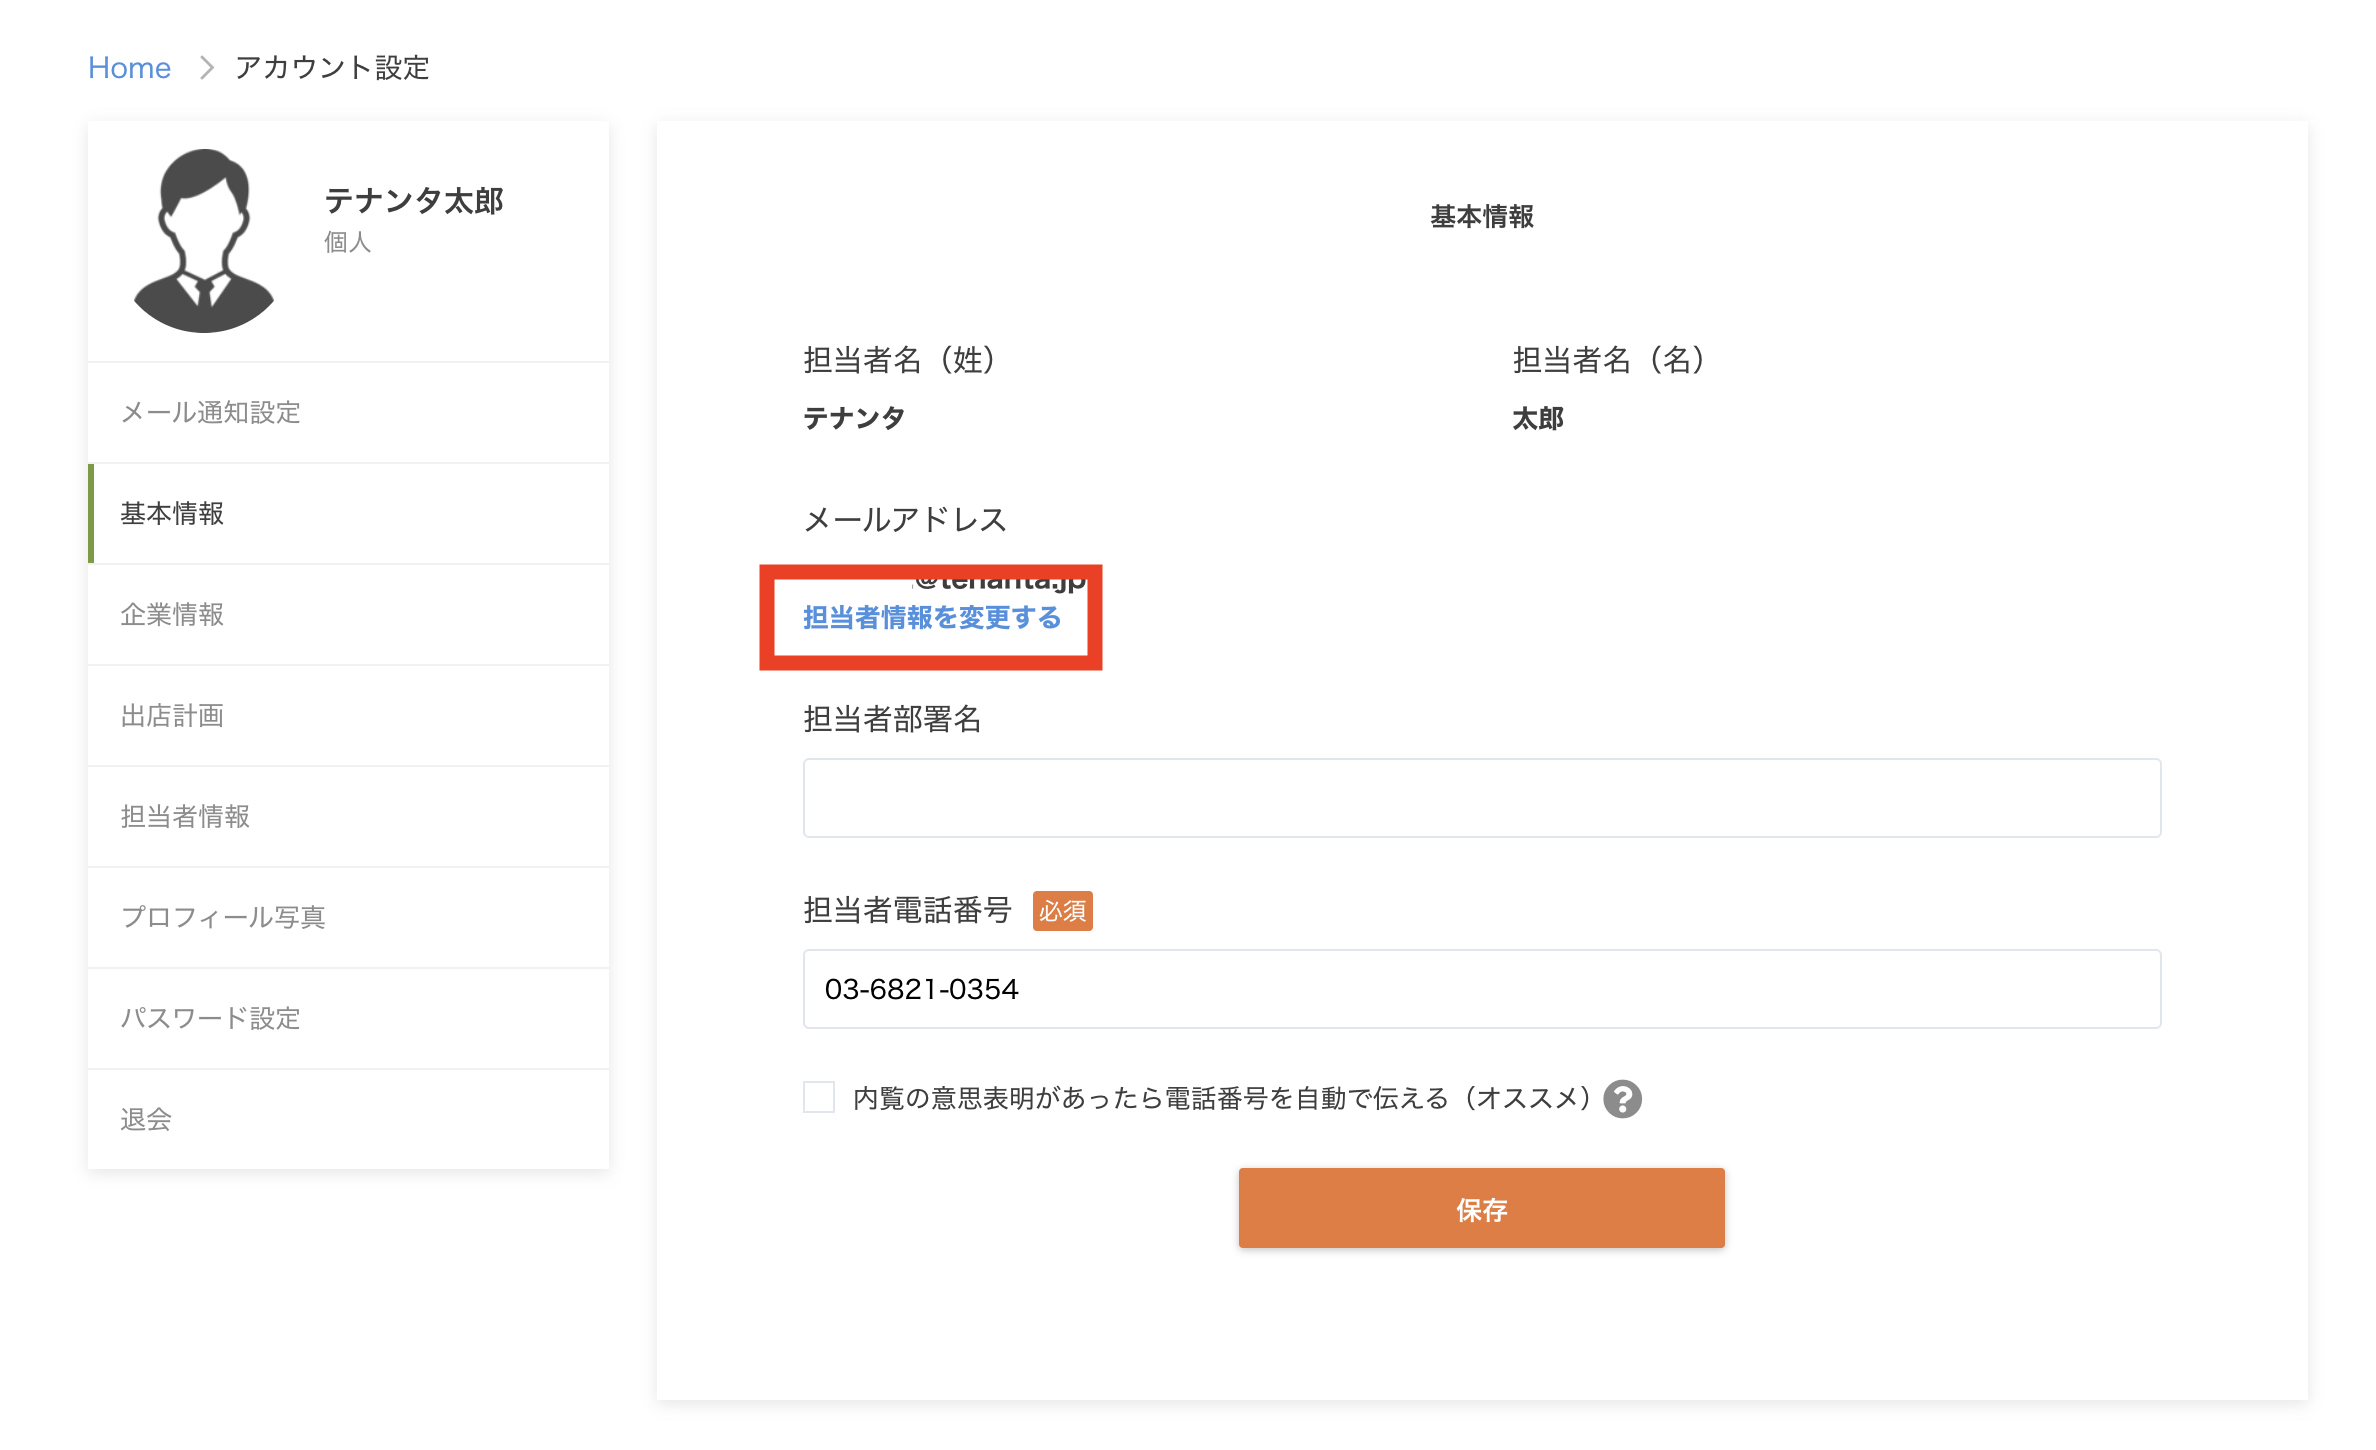Click the テナンタ太郎 profile name

pos(413,201)
